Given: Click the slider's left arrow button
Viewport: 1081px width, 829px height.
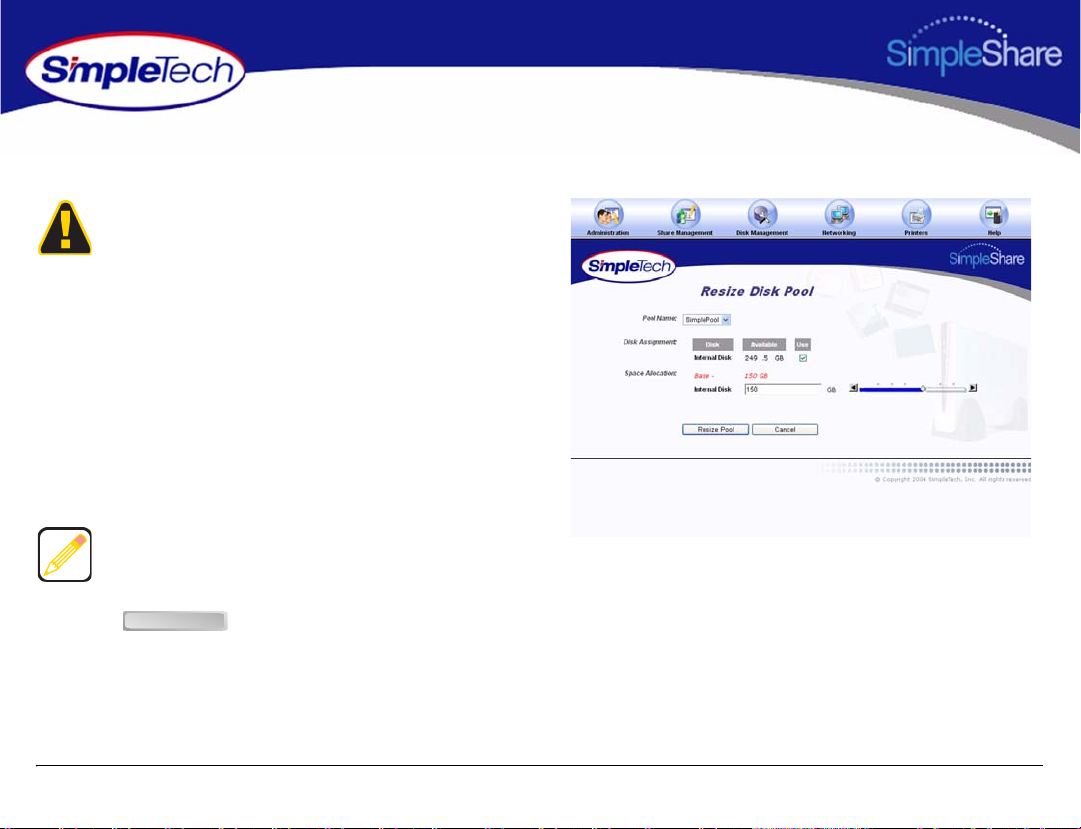Looking at the screenshot, I should pos(853,388).
